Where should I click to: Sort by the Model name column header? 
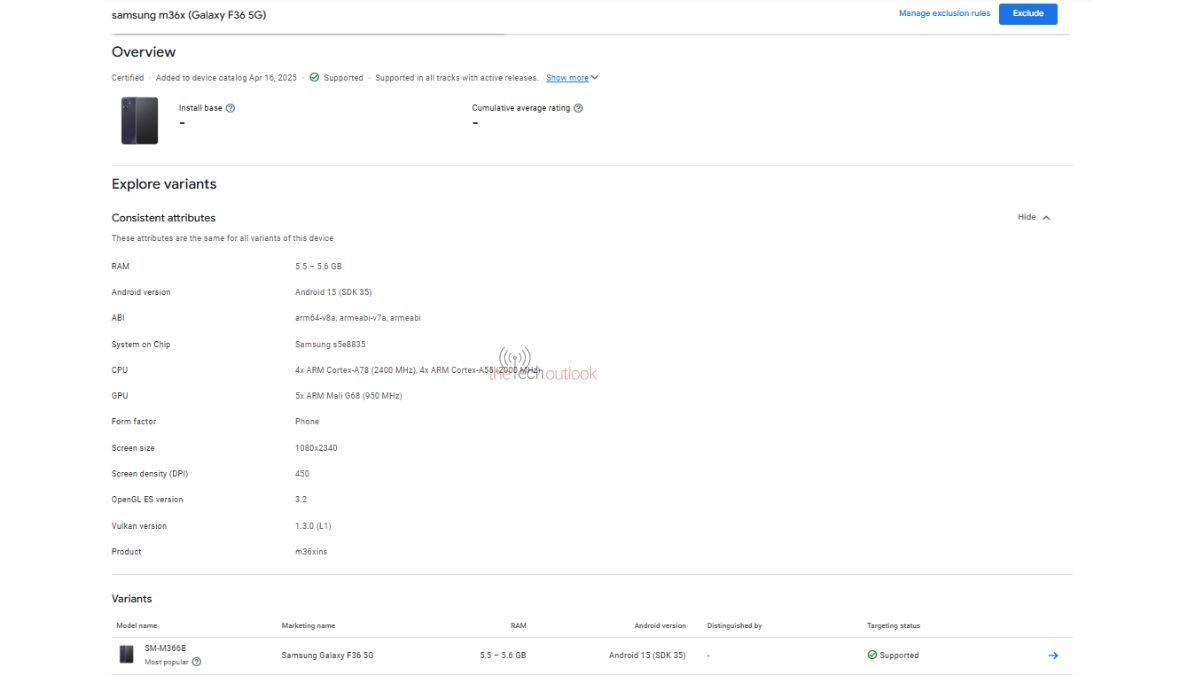click(x=137, y=626)
